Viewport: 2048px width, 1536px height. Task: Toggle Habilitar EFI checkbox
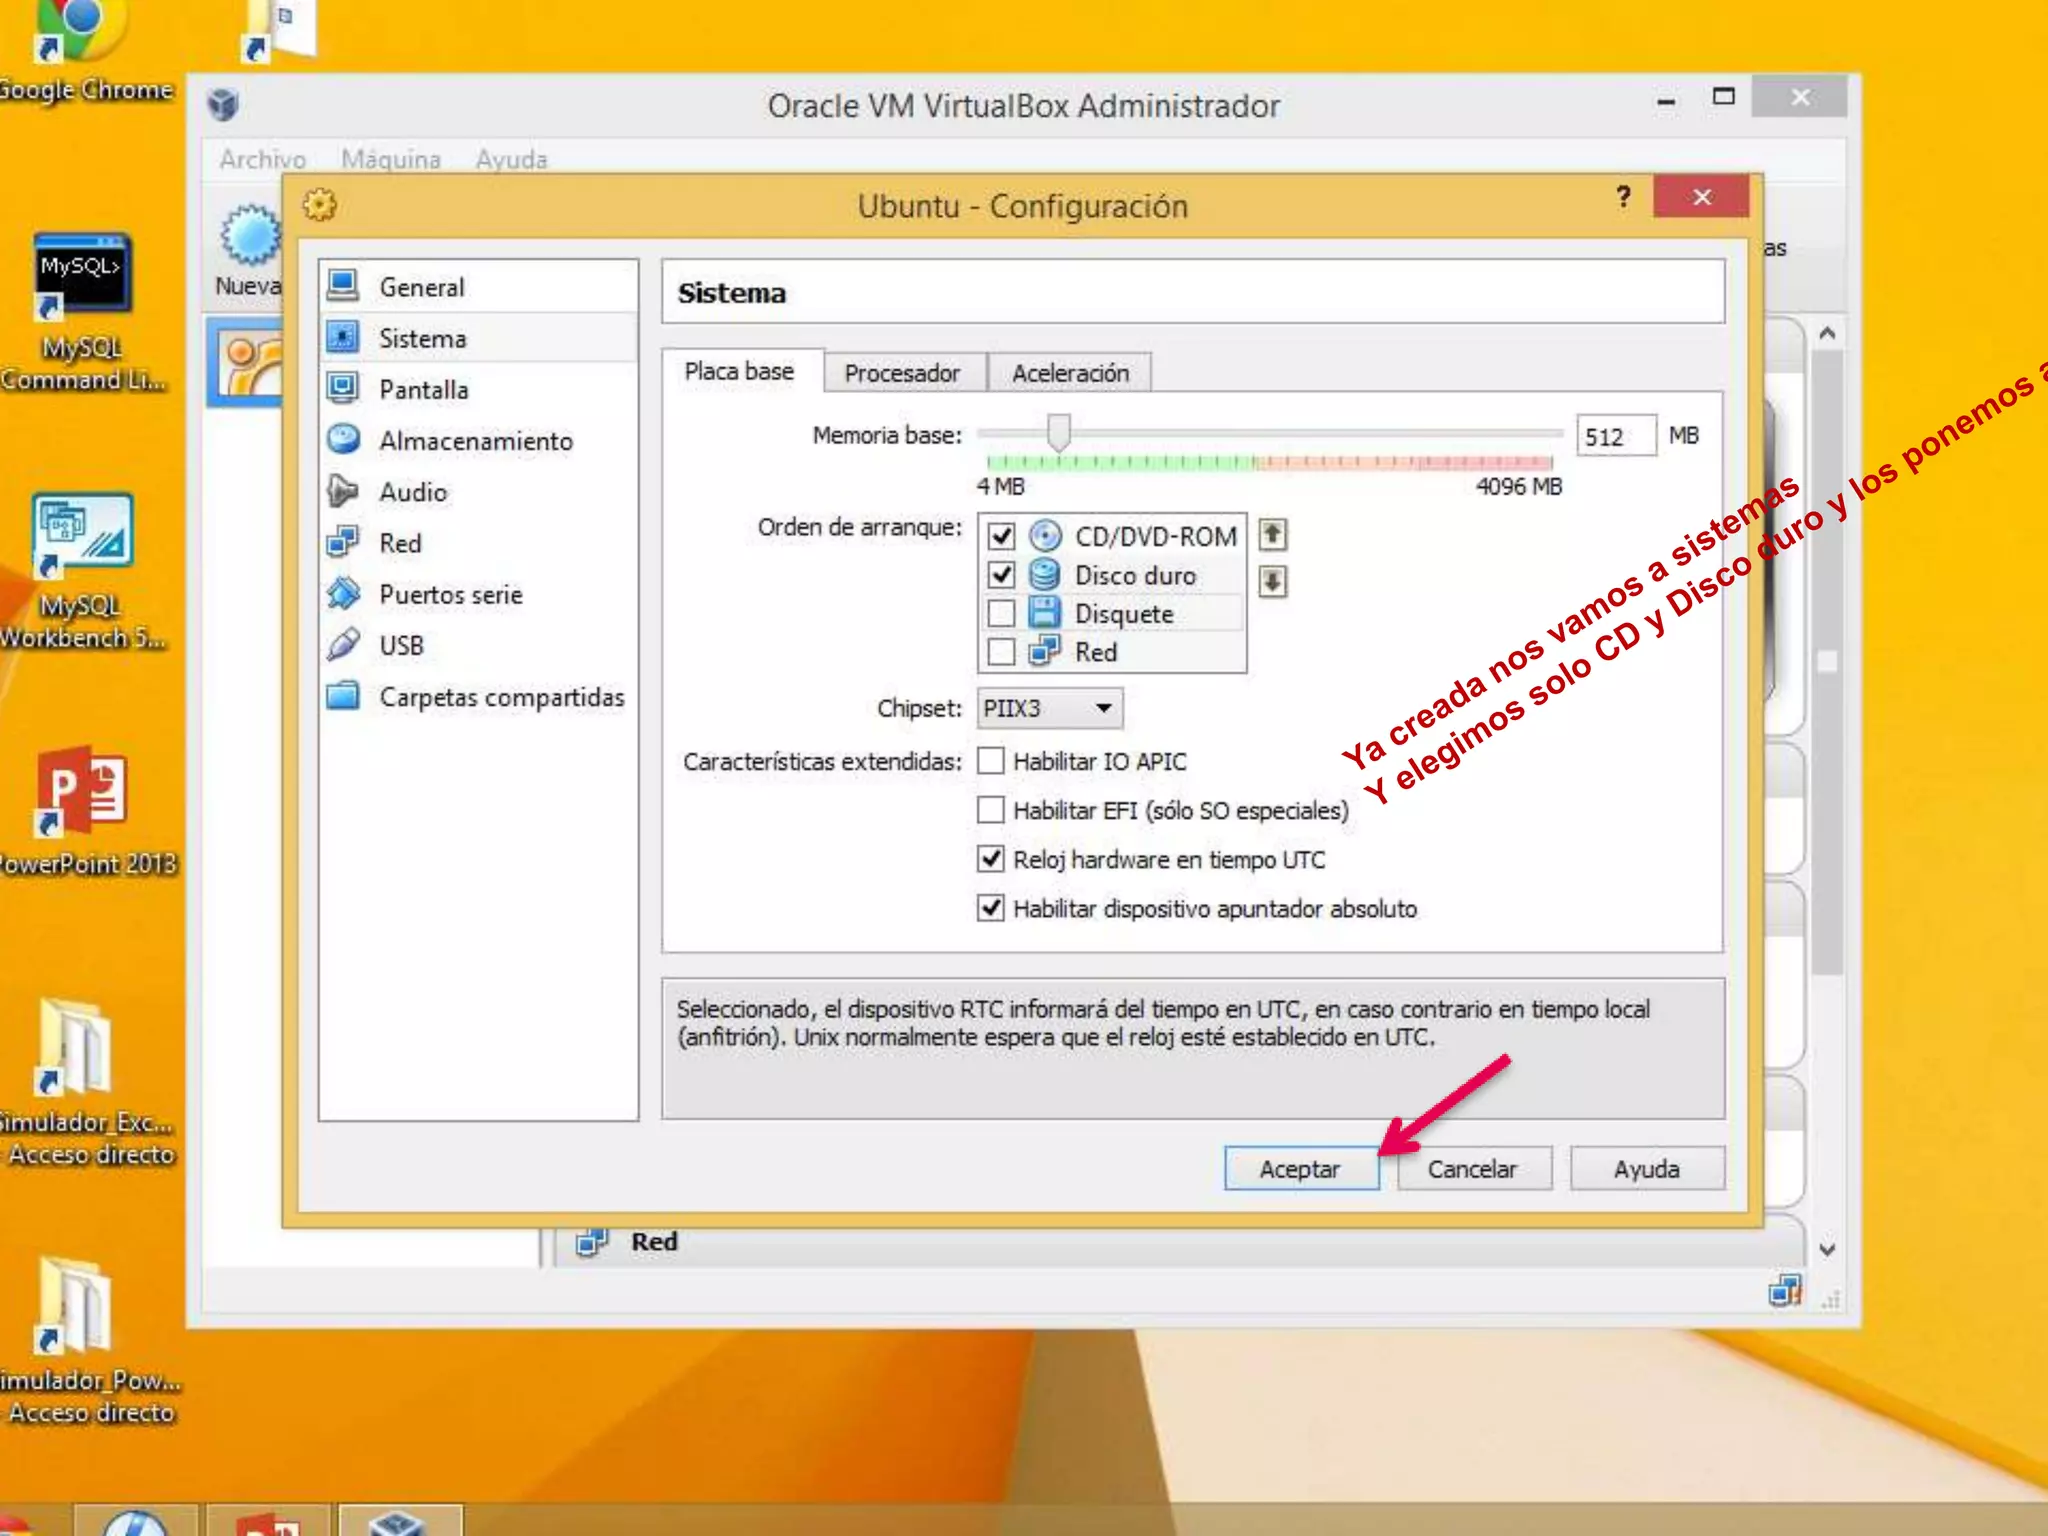tap(991, 810)
